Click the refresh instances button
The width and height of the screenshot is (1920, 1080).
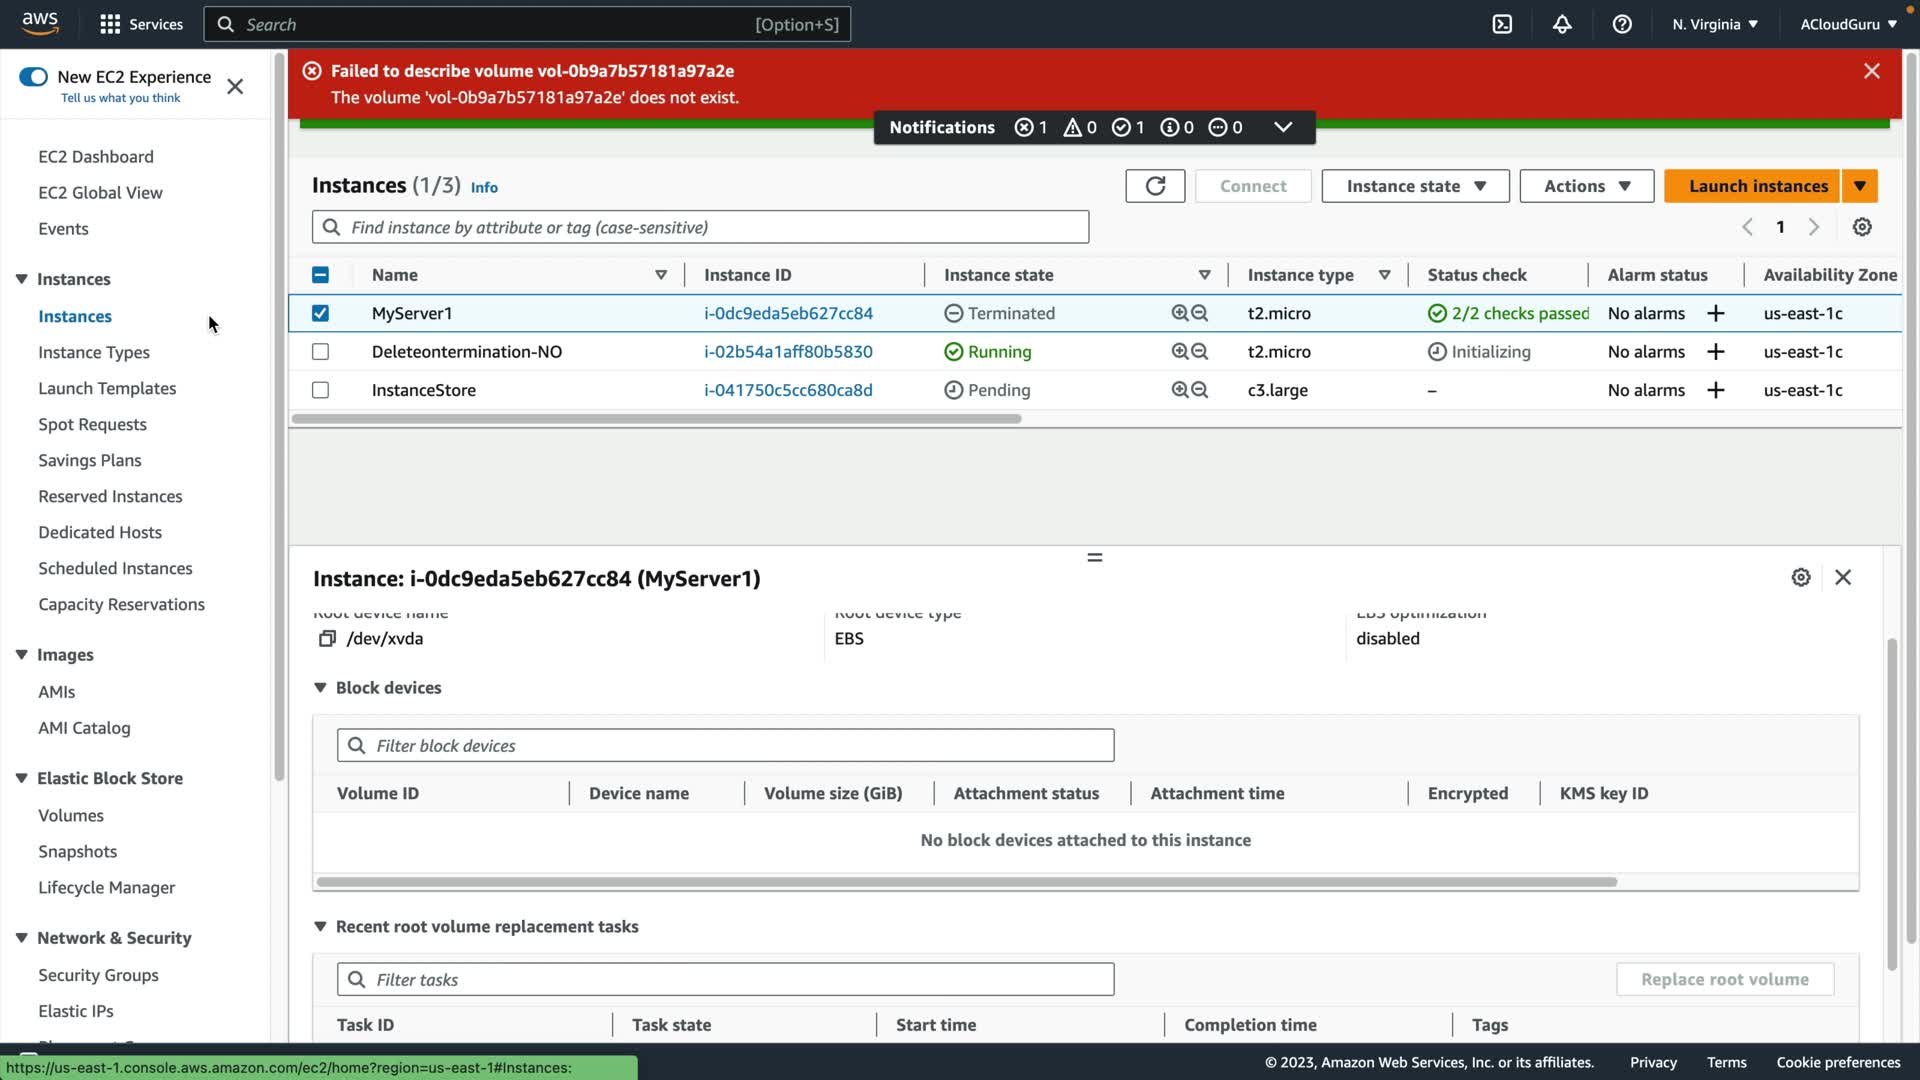(1155, 186)
